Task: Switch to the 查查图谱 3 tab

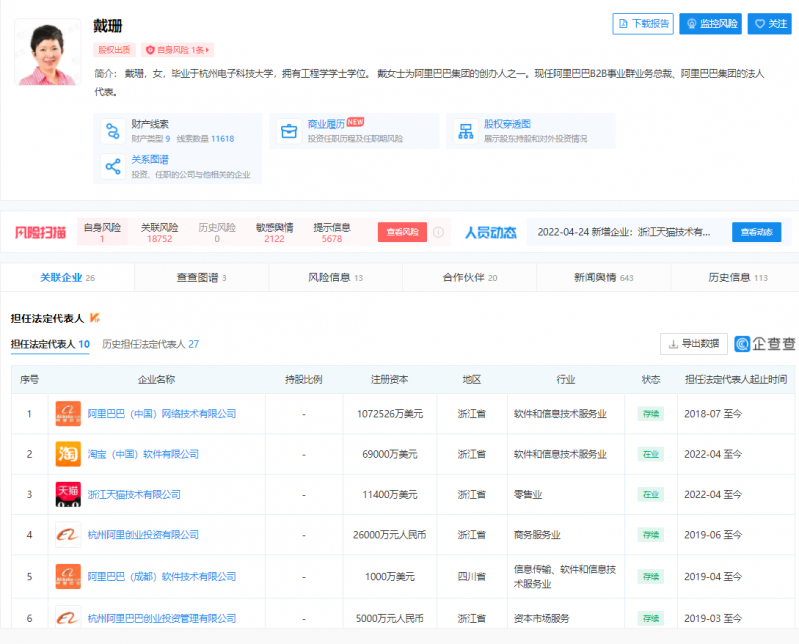Action: pos(201,278)
